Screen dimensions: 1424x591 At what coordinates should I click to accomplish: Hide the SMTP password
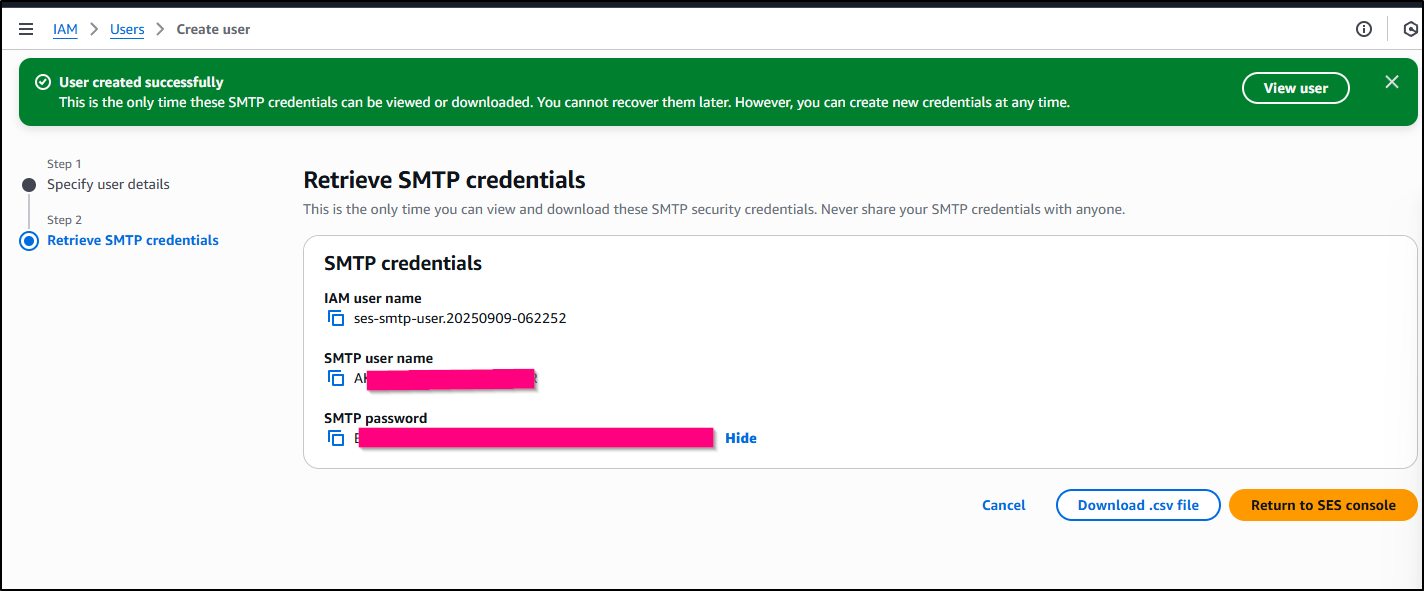tap(741, 438)
